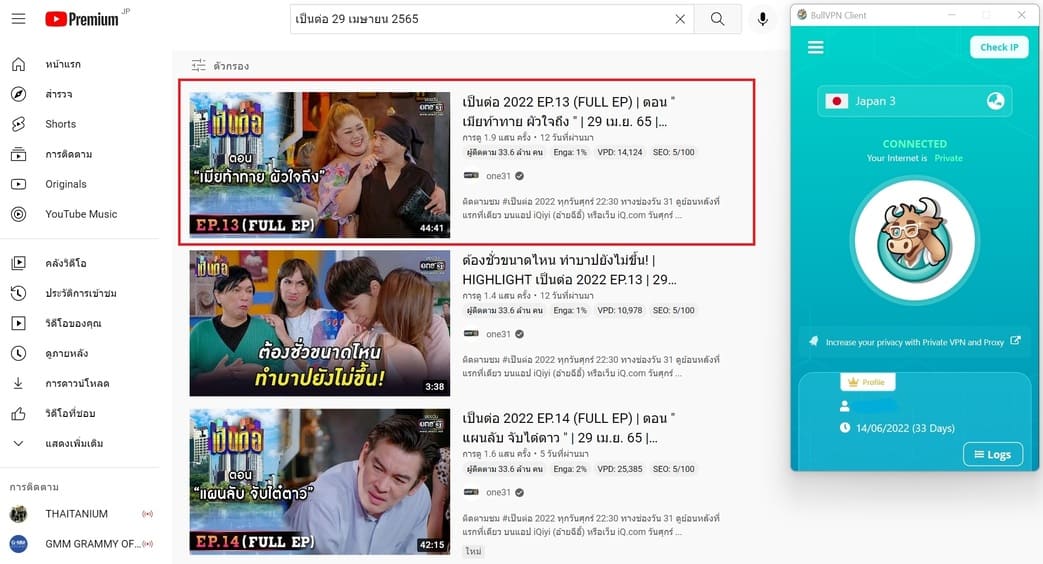Open BullVPN hamburger menu icon
The height and width of the screenshot is (564, 1043).
[816, 47]
